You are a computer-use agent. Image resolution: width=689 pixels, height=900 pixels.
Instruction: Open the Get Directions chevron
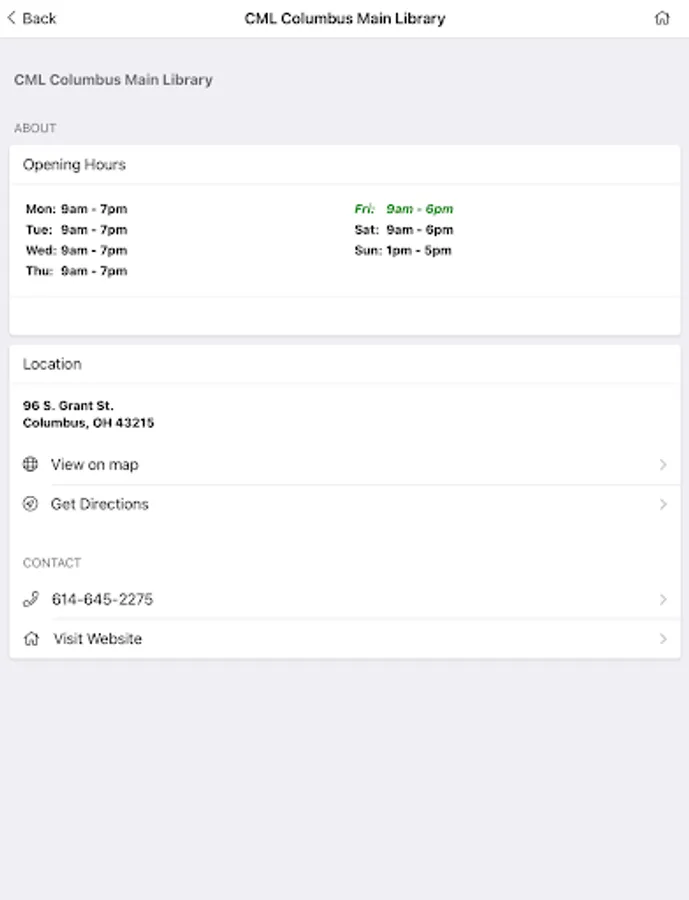click(x=663, y=504)
